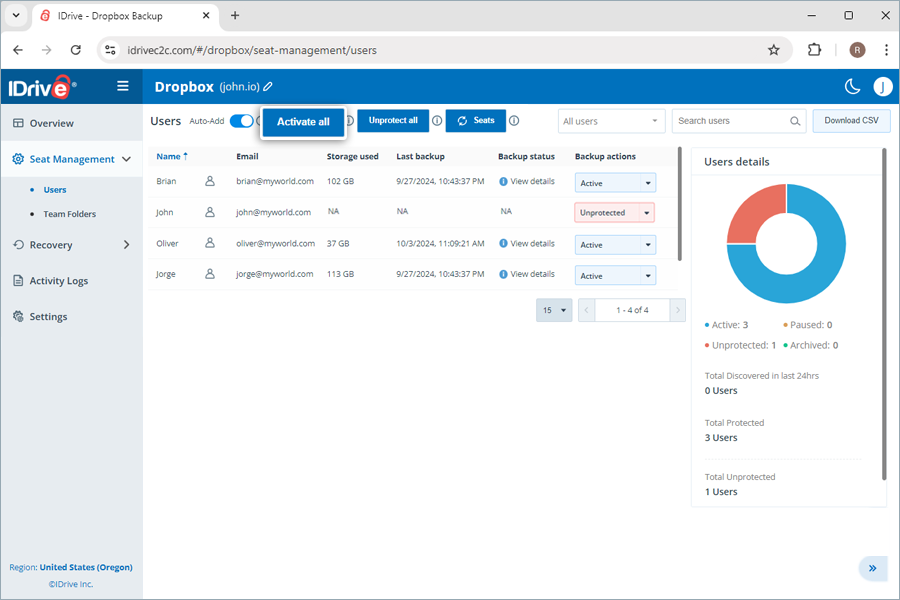
Task: Click brian@myworld.com email cell
Action: point(275,181)
